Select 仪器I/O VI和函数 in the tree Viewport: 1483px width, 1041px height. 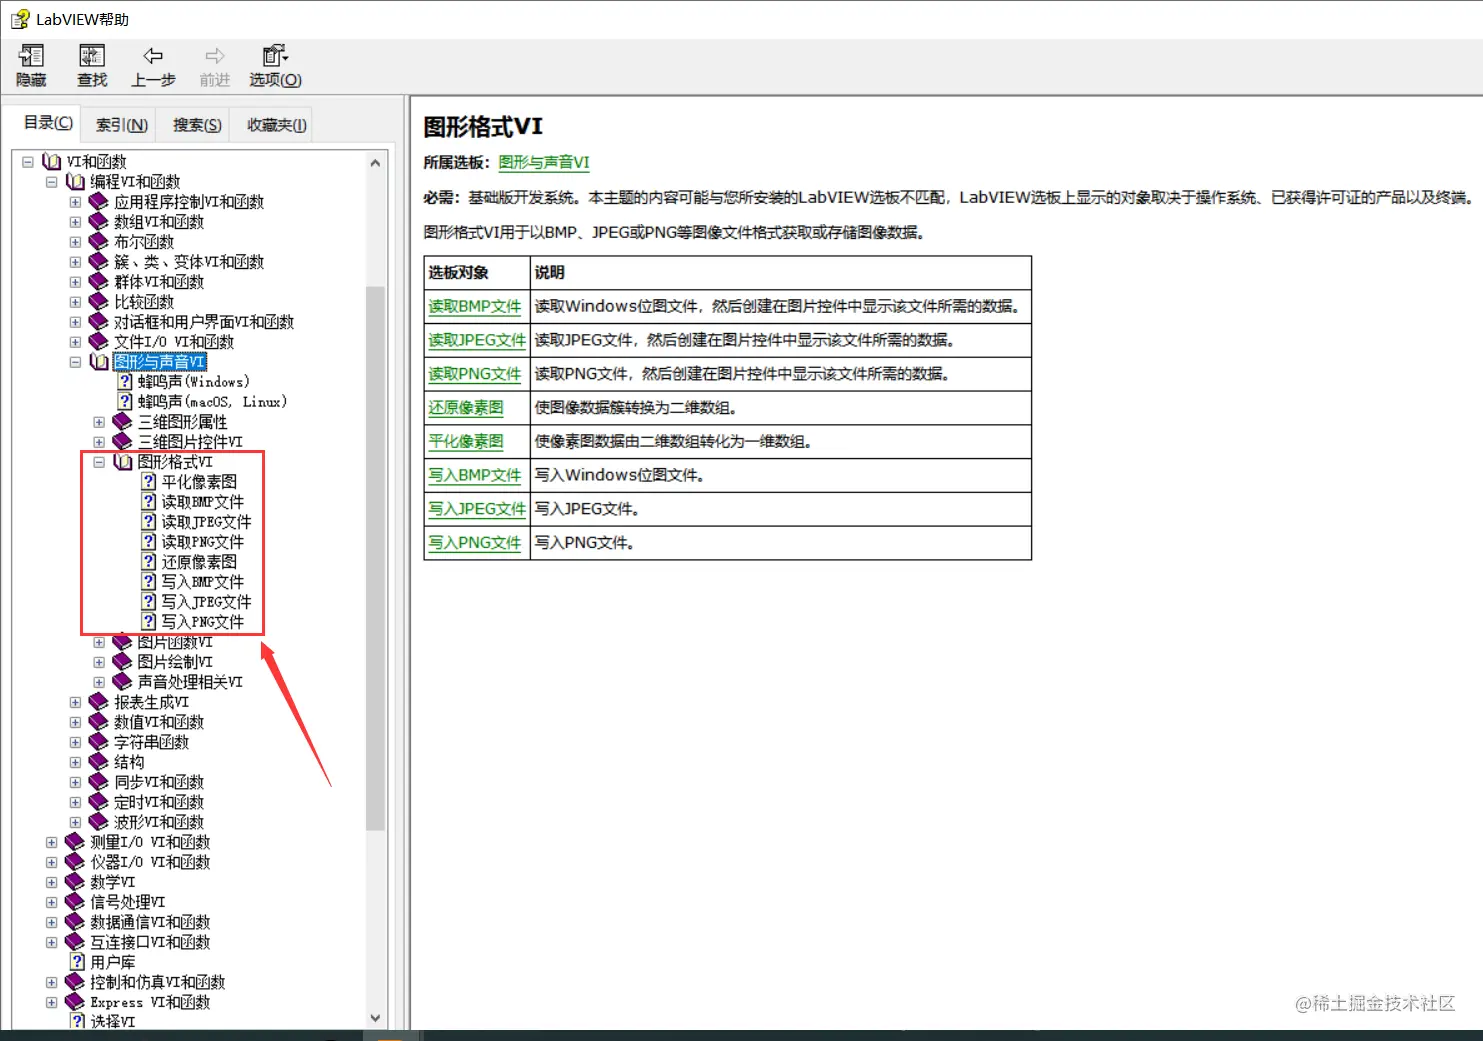[150, 862]
